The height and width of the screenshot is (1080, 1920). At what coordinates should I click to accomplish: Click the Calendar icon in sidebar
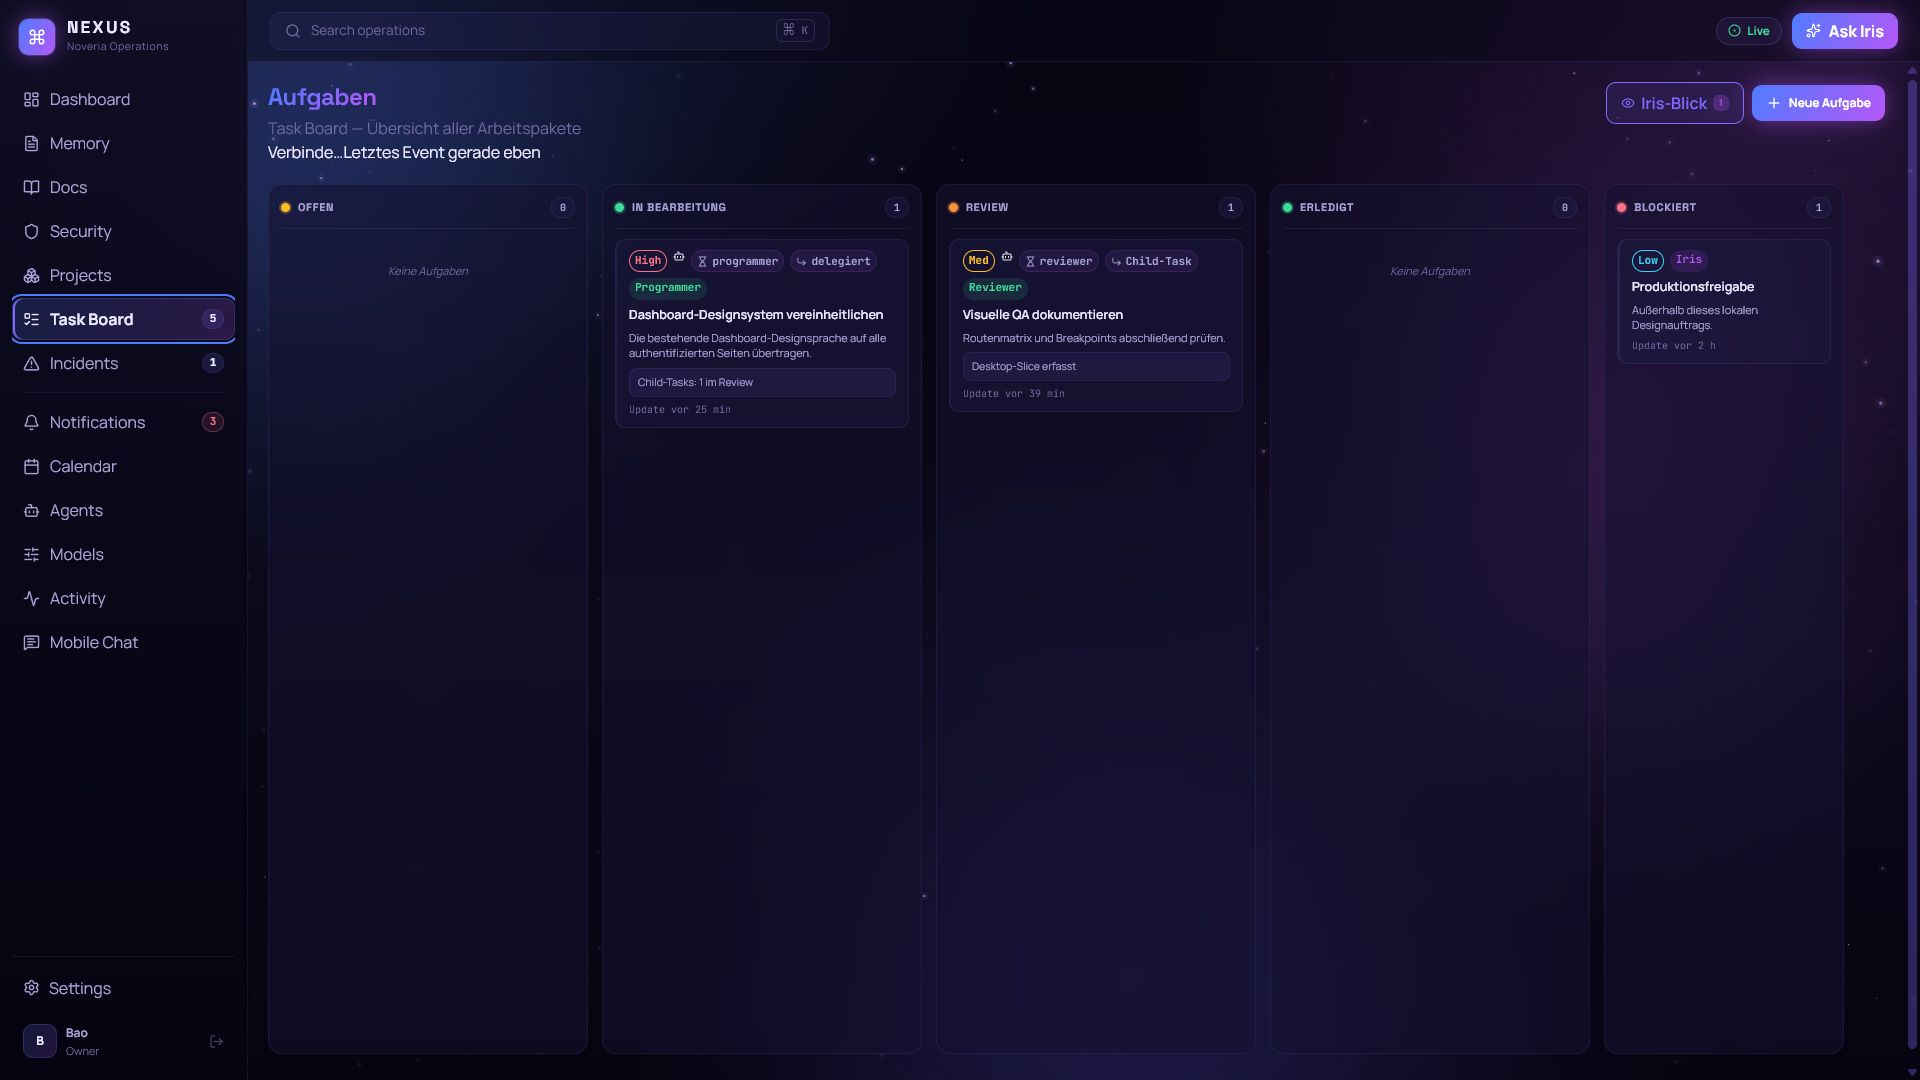(31, 466)
